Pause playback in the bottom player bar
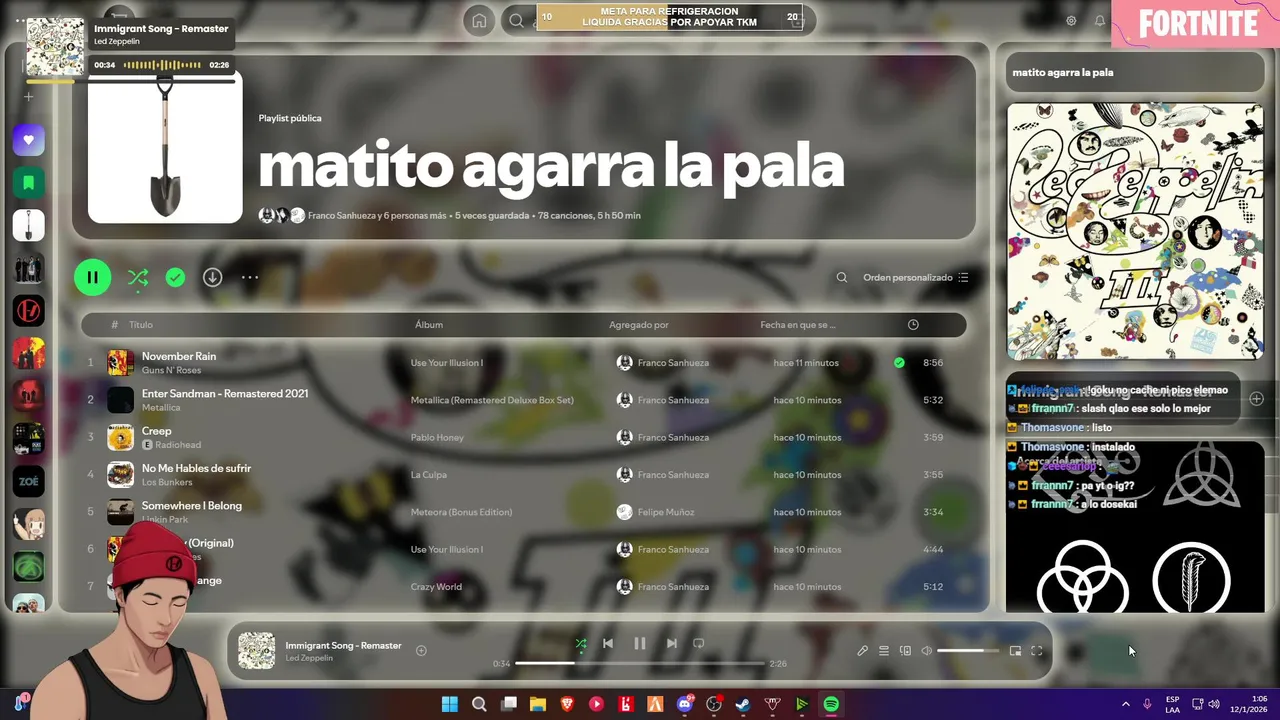This screenshot has width=1280, height=720. pos(640,643)
